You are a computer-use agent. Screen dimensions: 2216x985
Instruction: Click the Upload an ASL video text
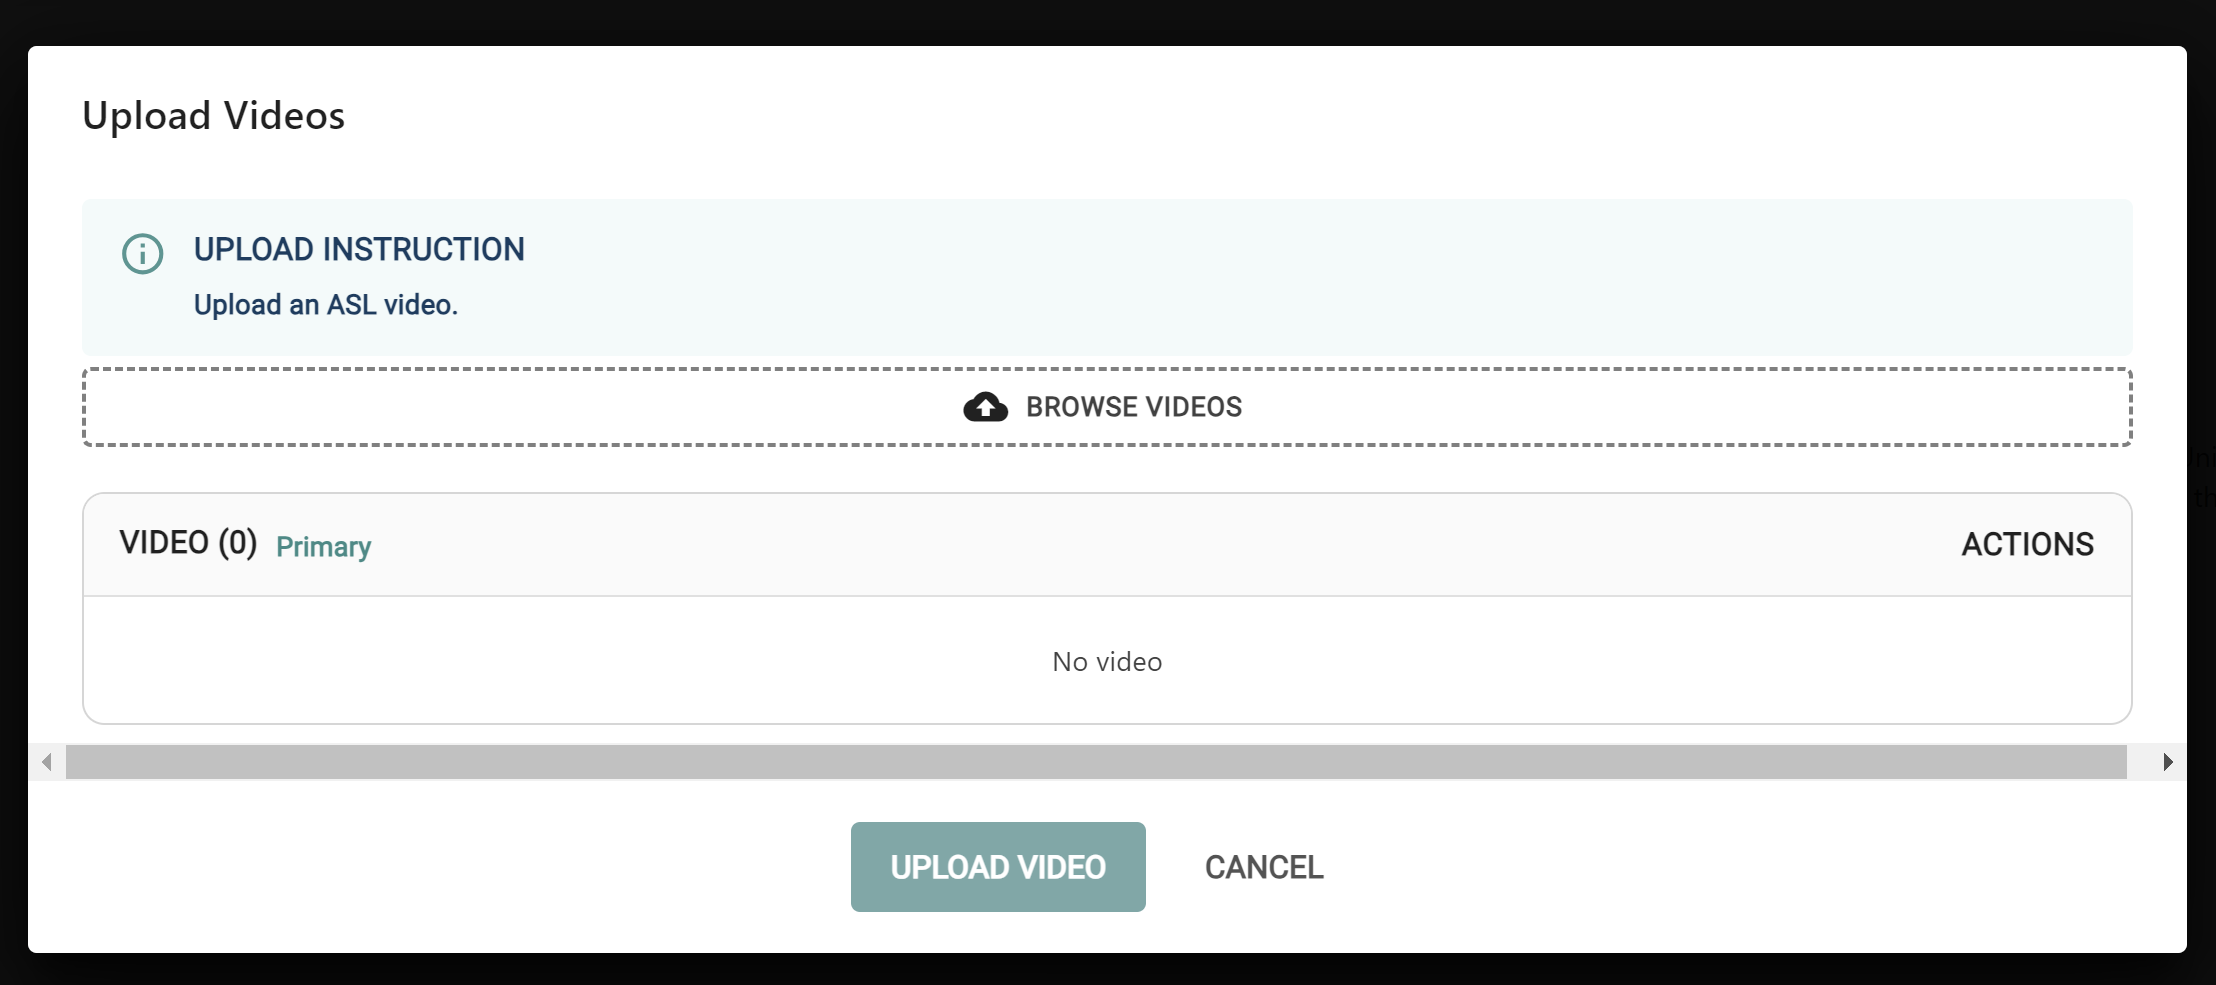(326, 305)
